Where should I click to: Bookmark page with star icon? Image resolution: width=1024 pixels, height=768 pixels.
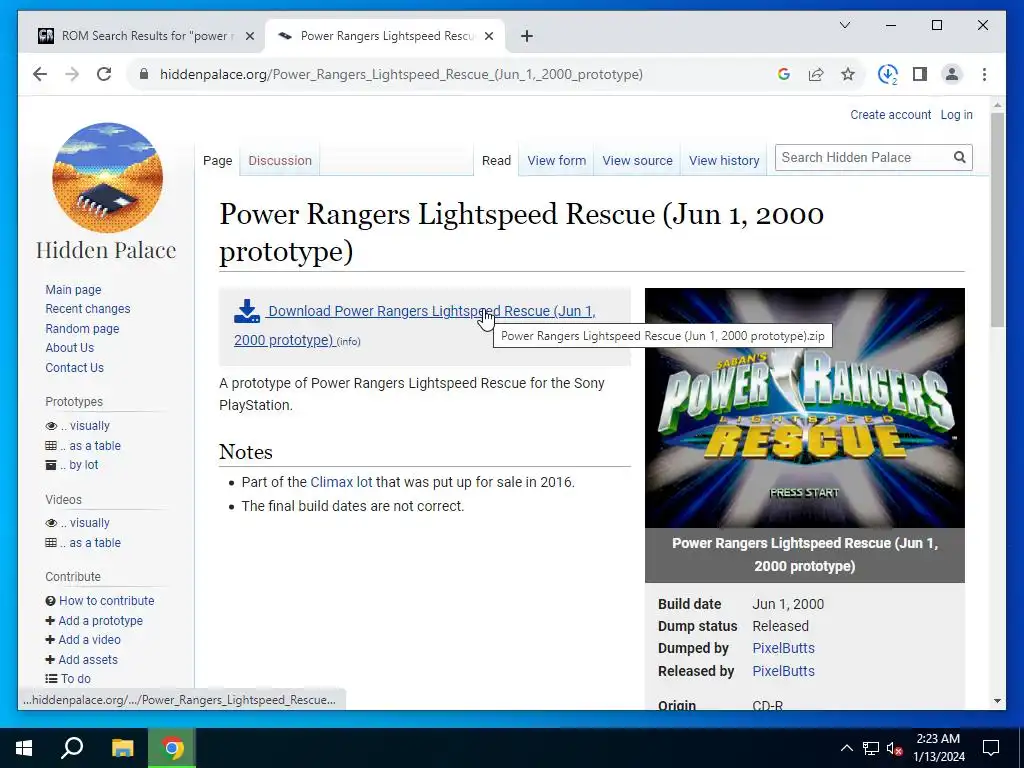(848, 74)
